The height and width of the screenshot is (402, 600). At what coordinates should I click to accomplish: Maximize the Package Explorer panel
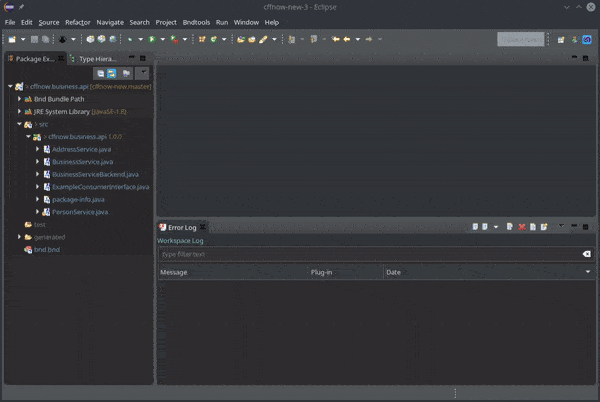pos(143,58)
